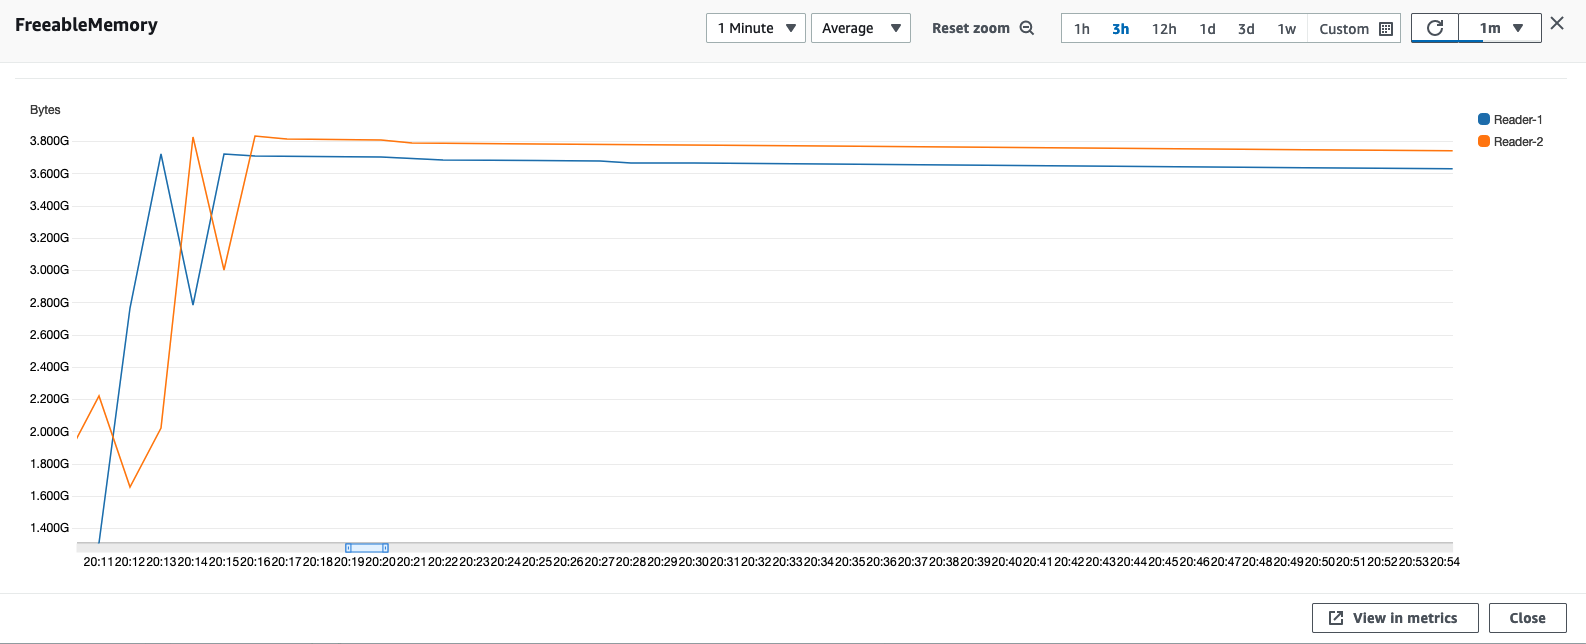Click the zoom range handle on time axis
Screen dimensions: 1586x644
point(367,548)
